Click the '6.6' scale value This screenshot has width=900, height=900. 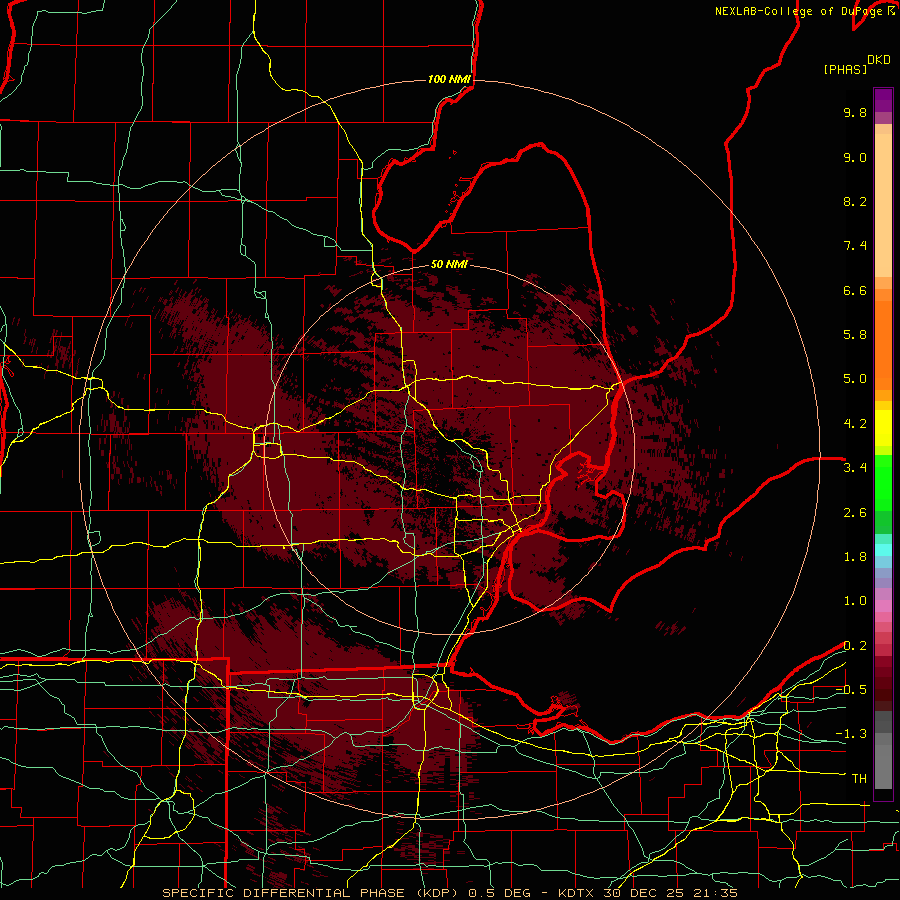(855, 290)
